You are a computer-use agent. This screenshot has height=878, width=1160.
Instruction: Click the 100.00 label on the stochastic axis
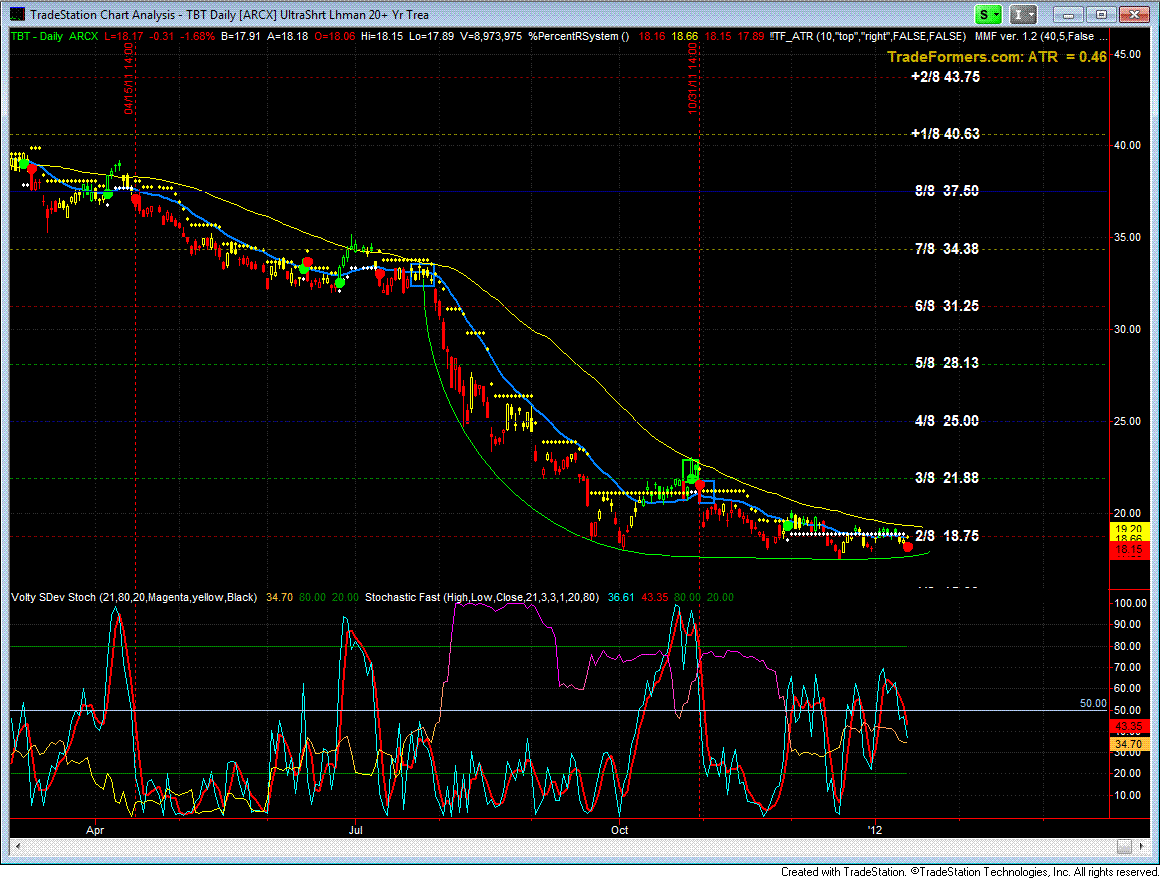coord(1130,604)
